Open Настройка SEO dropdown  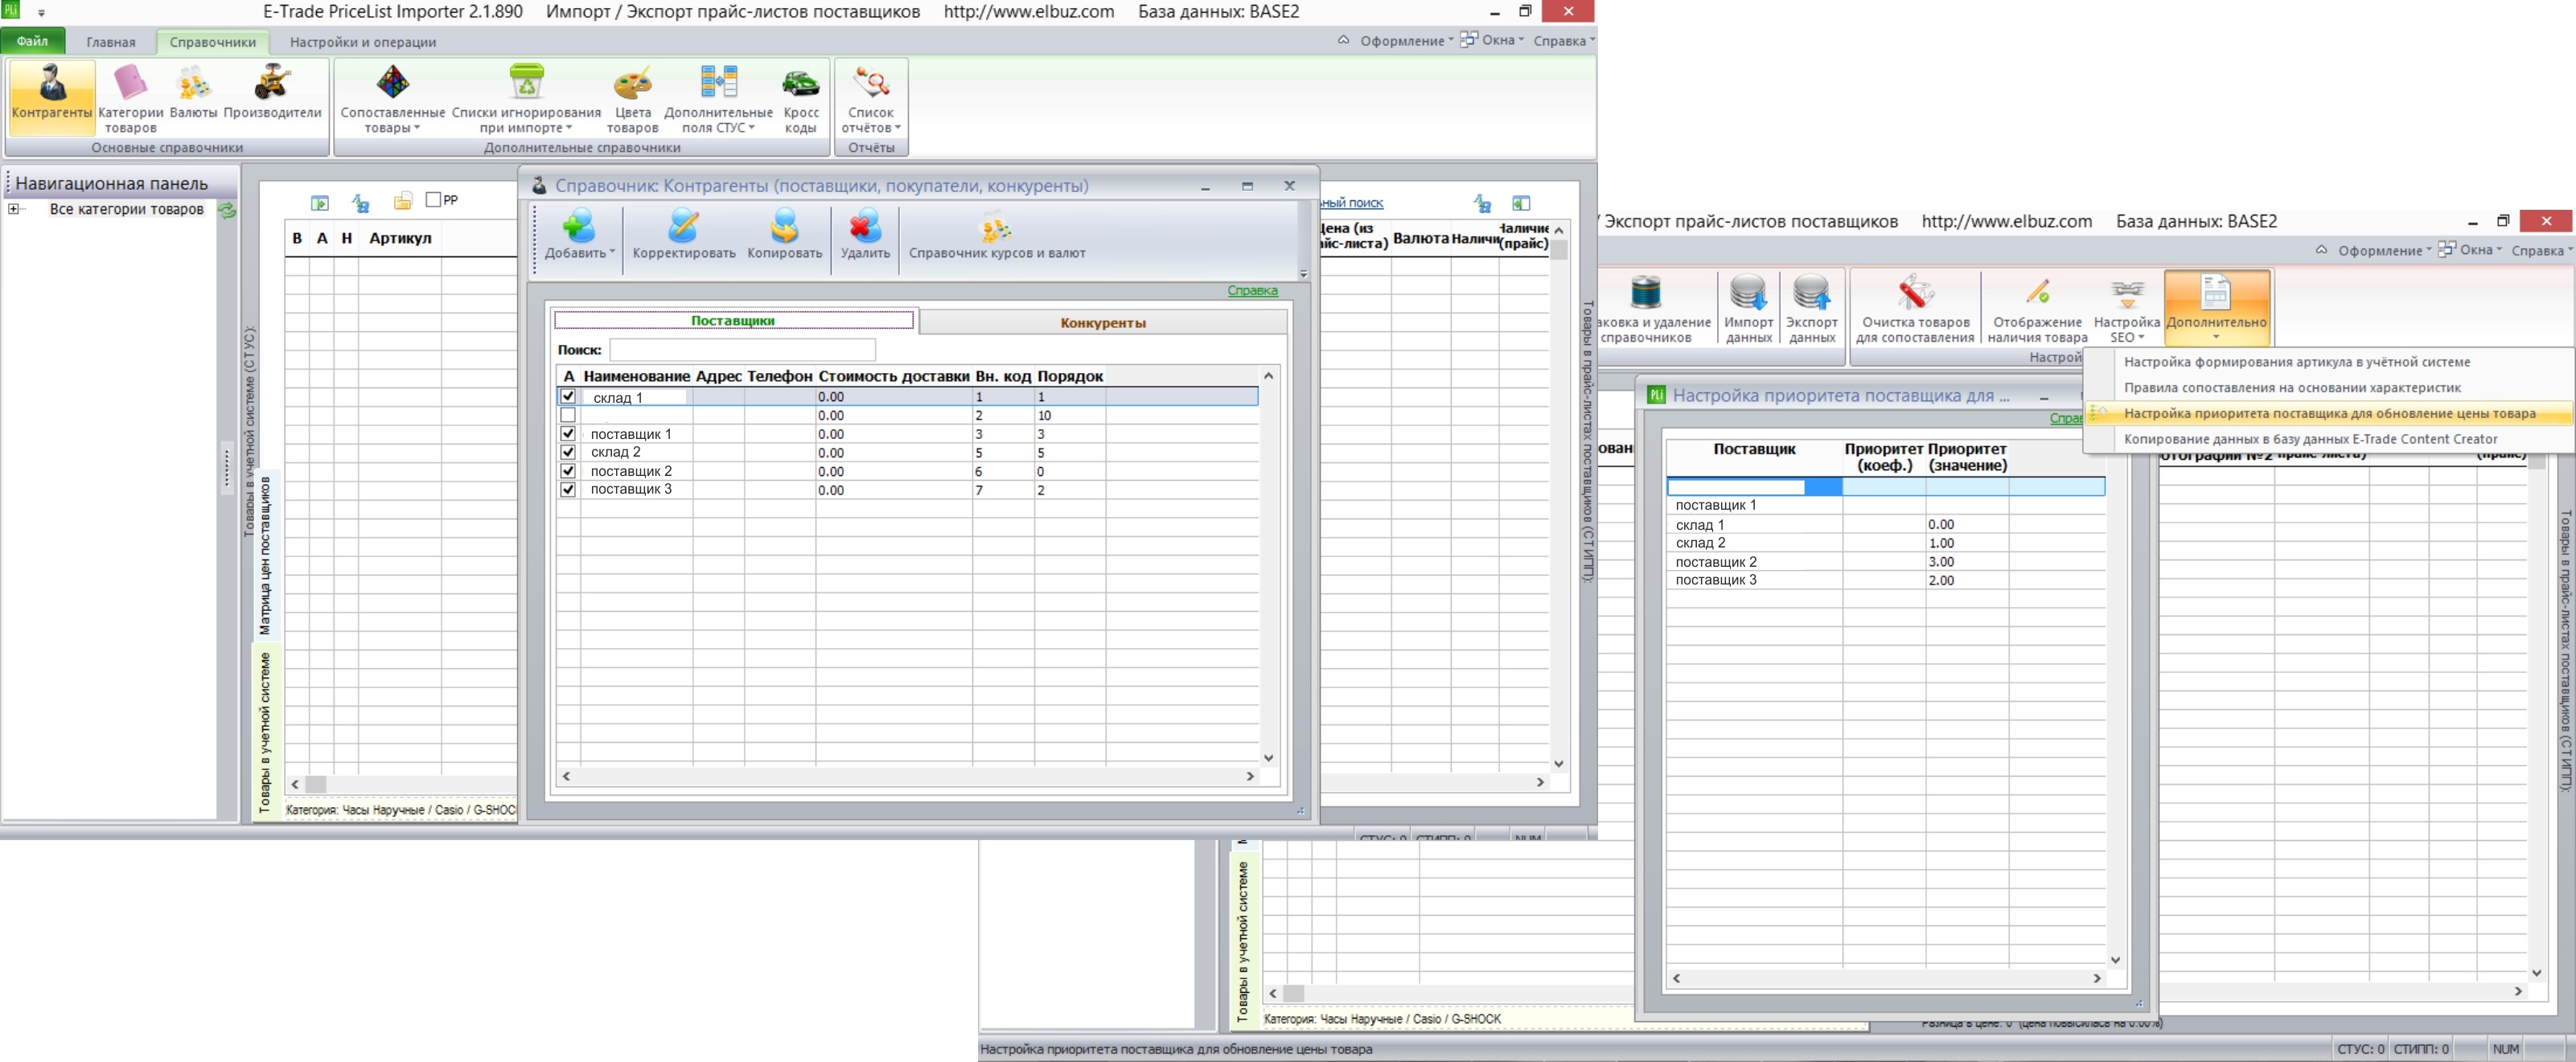pos(2127,308)
